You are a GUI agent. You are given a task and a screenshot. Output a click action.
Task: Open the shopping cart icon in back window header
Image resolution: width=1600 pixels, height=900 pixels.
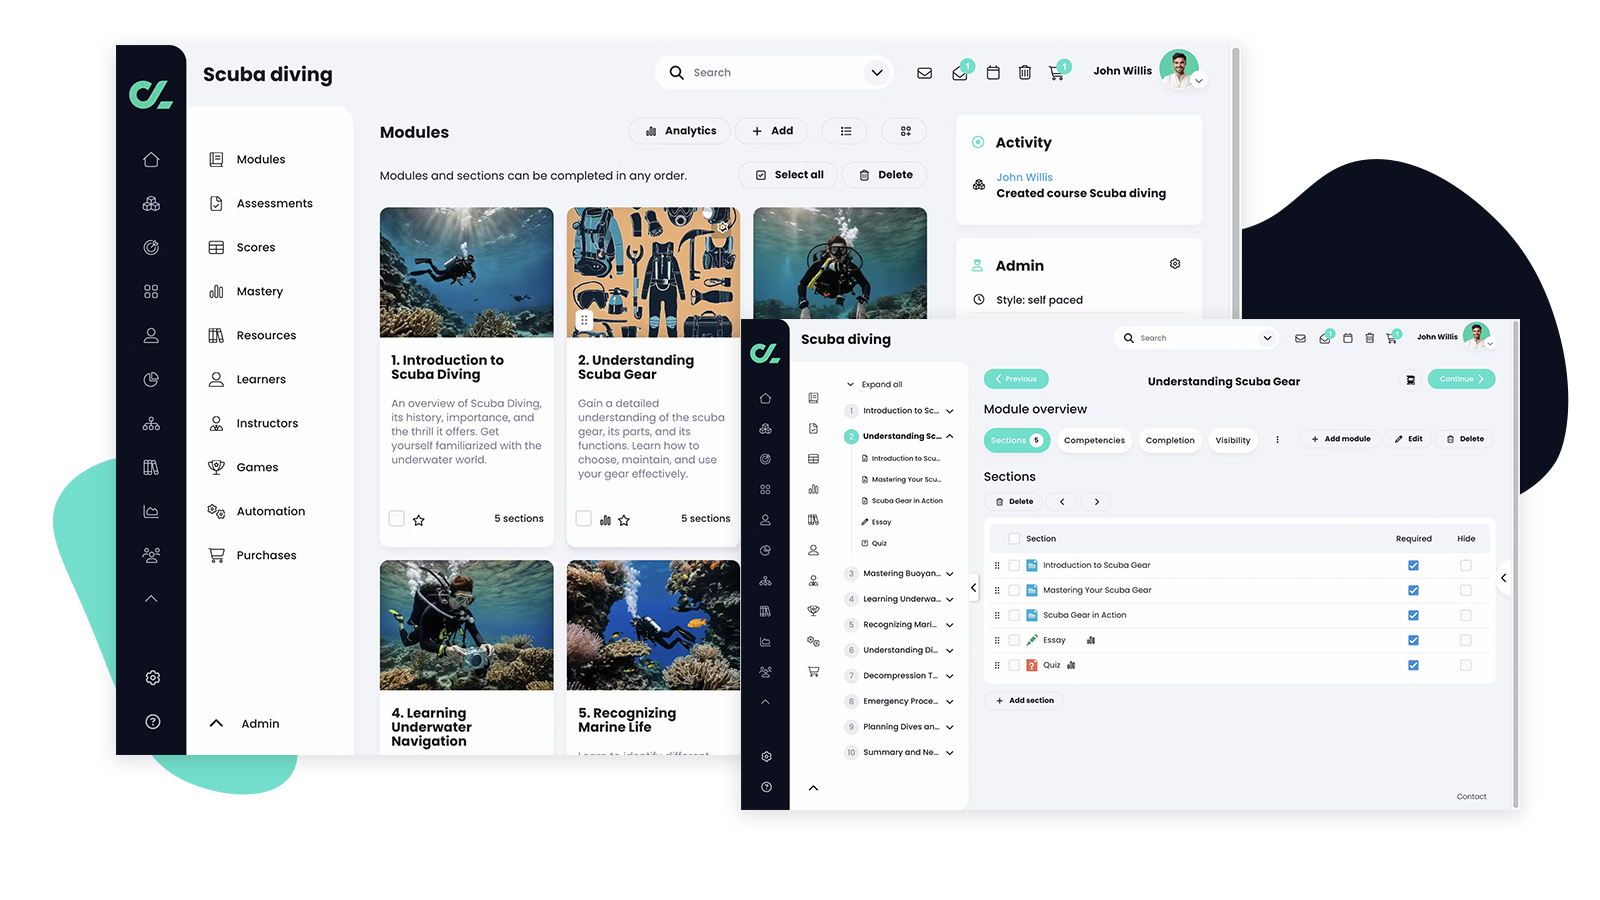point(1056,73)
